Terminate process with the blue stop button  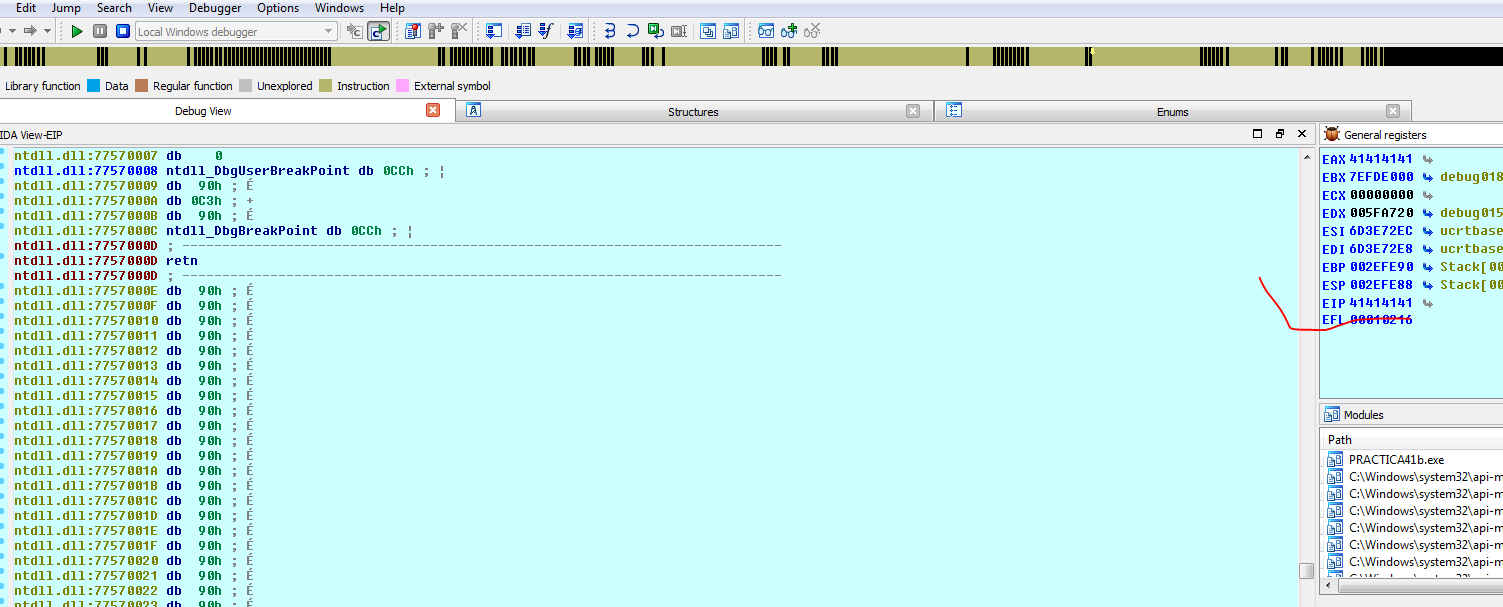(122, 31)
